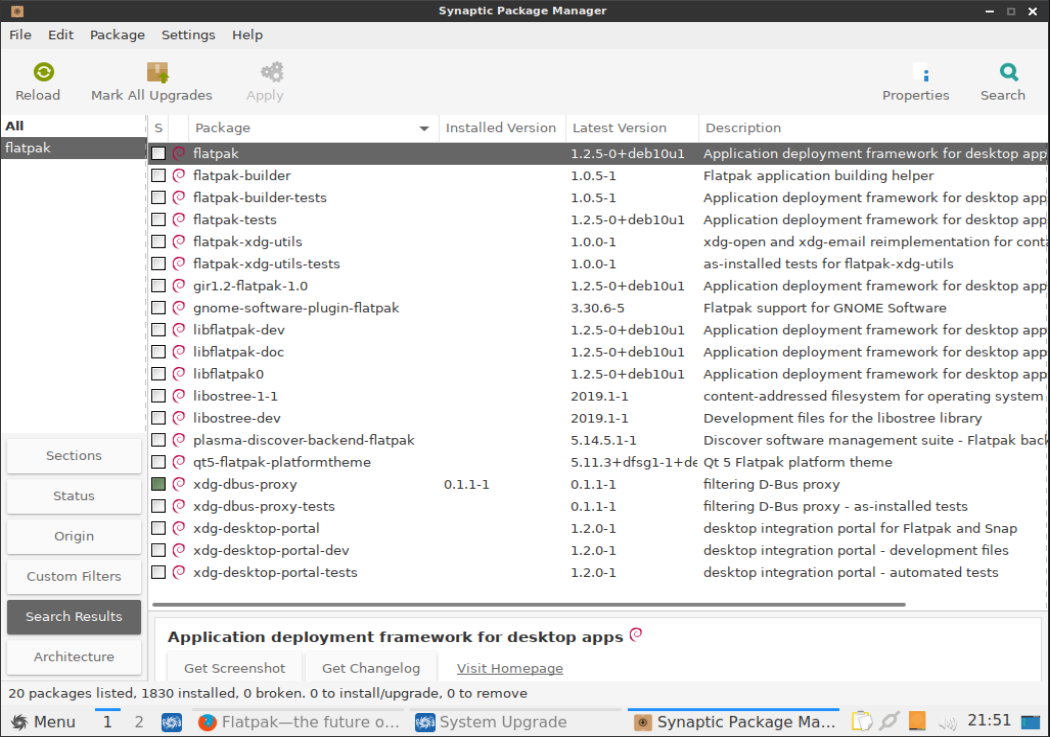This screenshot has width=1050, height=737.
Task: Switch to Firefox Flatpak window in taskbar
Action: coord(299,722)
